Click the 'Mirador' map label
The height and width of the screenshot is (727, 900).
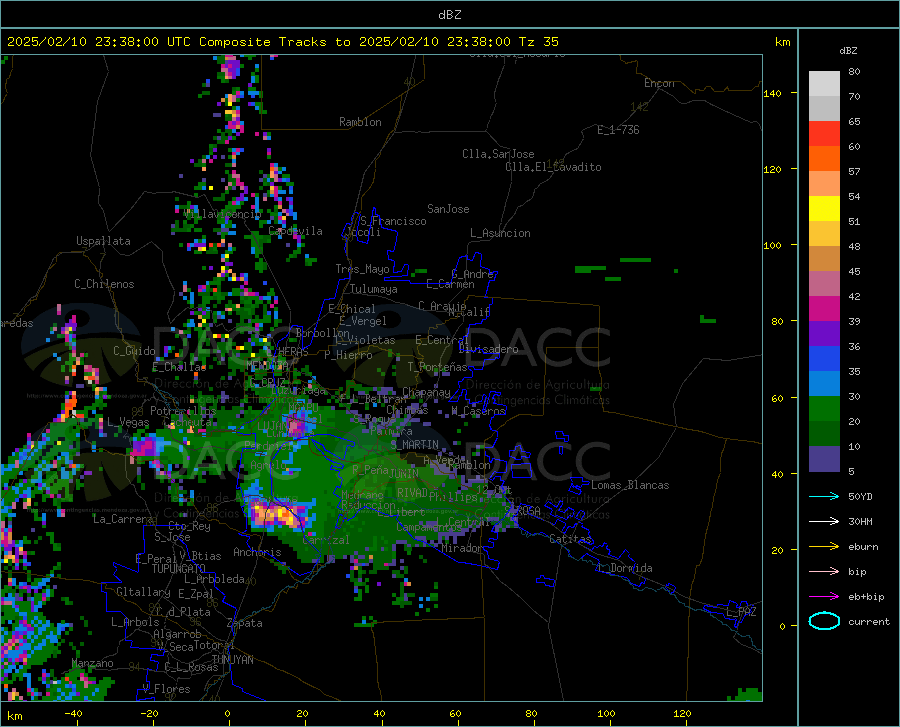coord(461,548)
